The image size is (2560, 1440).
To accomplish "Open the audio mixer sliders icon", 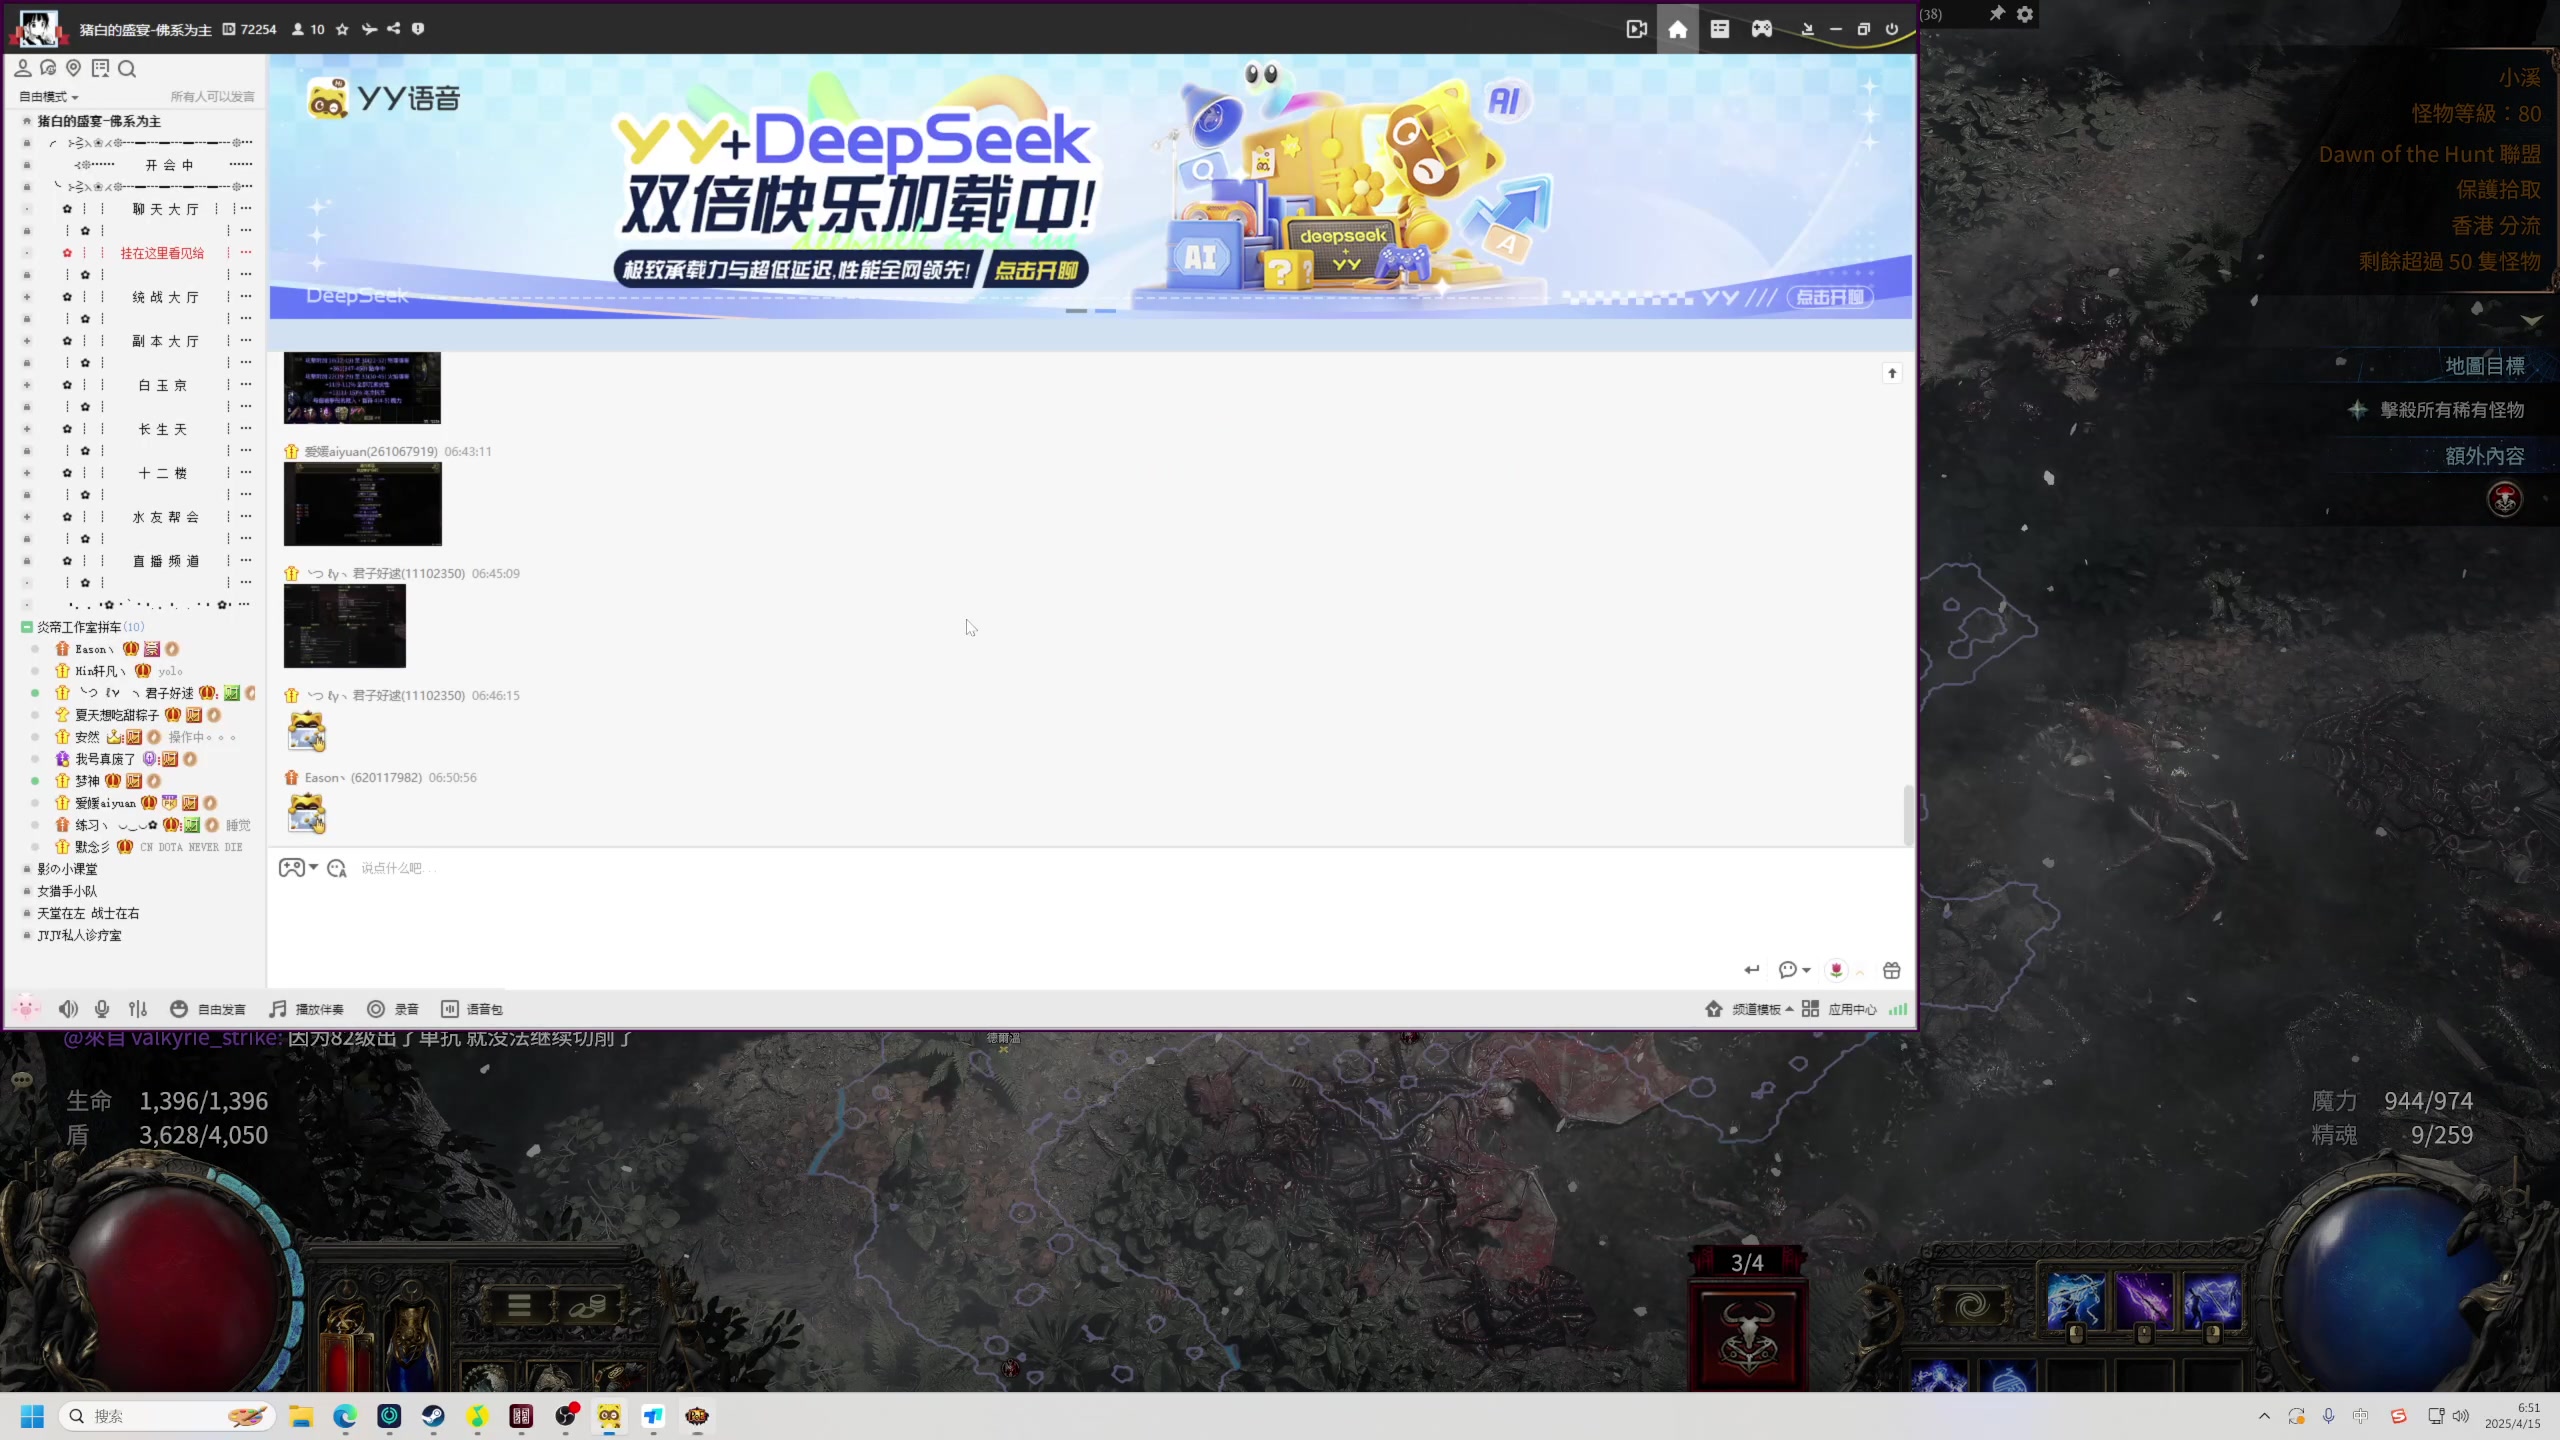I will click(x=138, y=1009).
